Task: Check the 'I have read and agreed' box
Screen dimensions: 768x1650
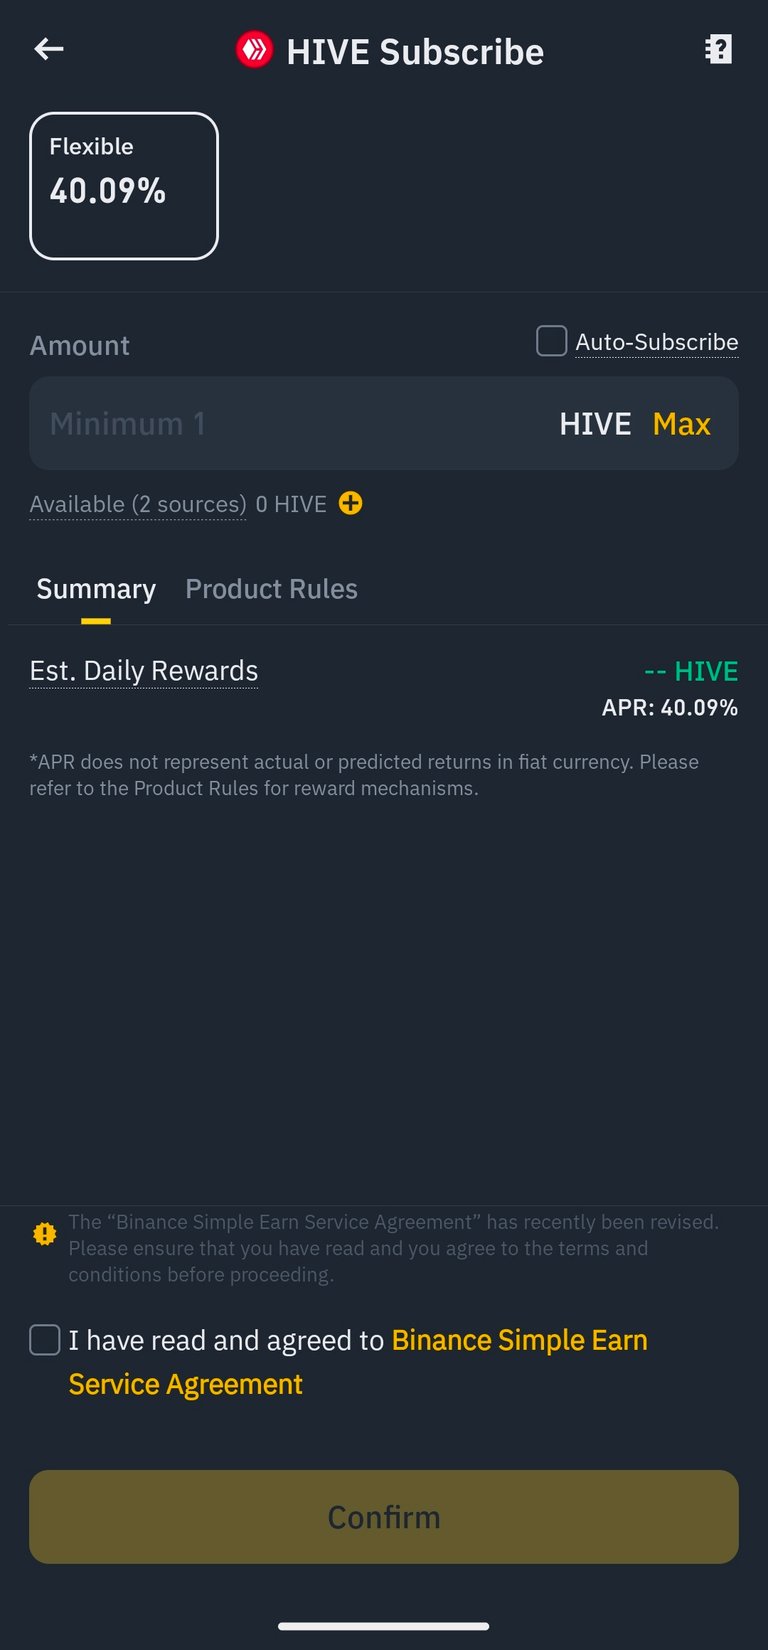Action: click(x=45, y=1340)
